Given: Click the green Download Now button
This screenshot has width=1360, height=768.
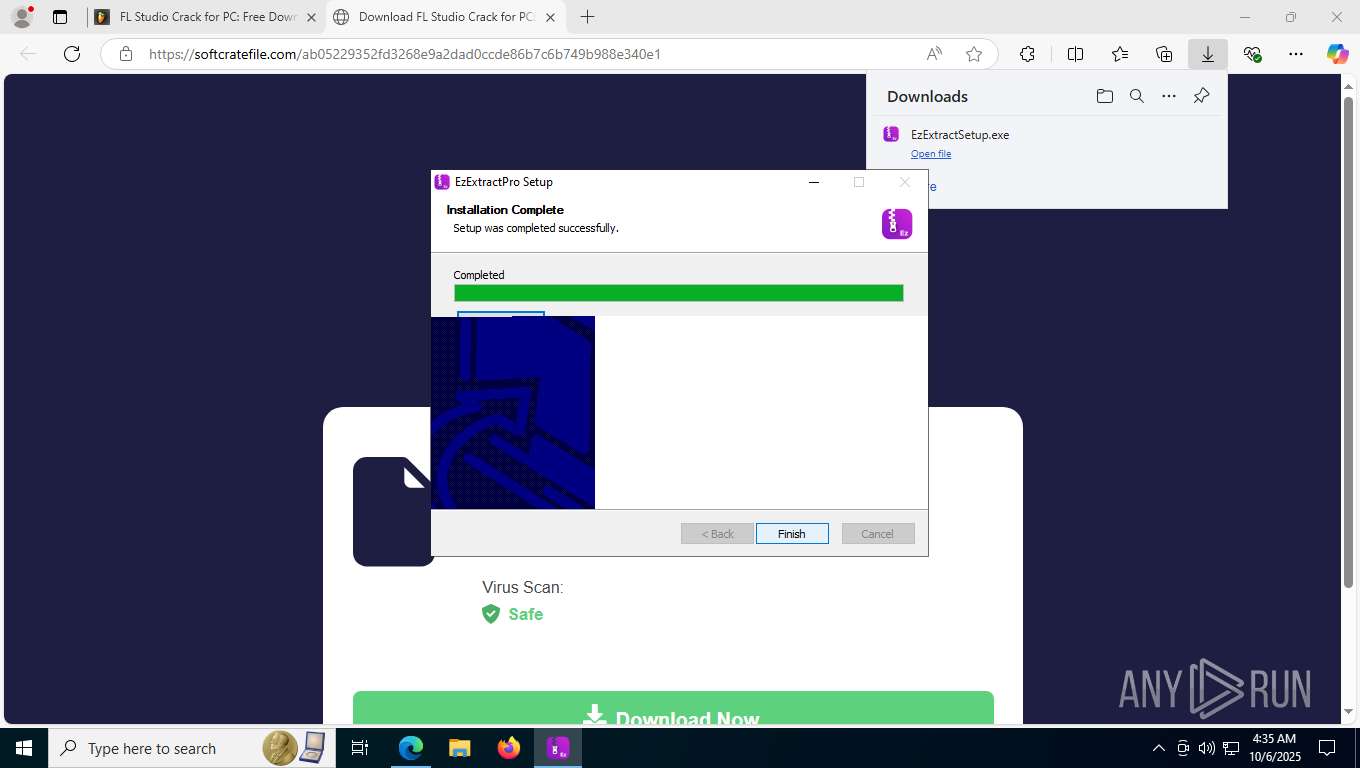Looking at the screenshot, I should click(673, 708).
